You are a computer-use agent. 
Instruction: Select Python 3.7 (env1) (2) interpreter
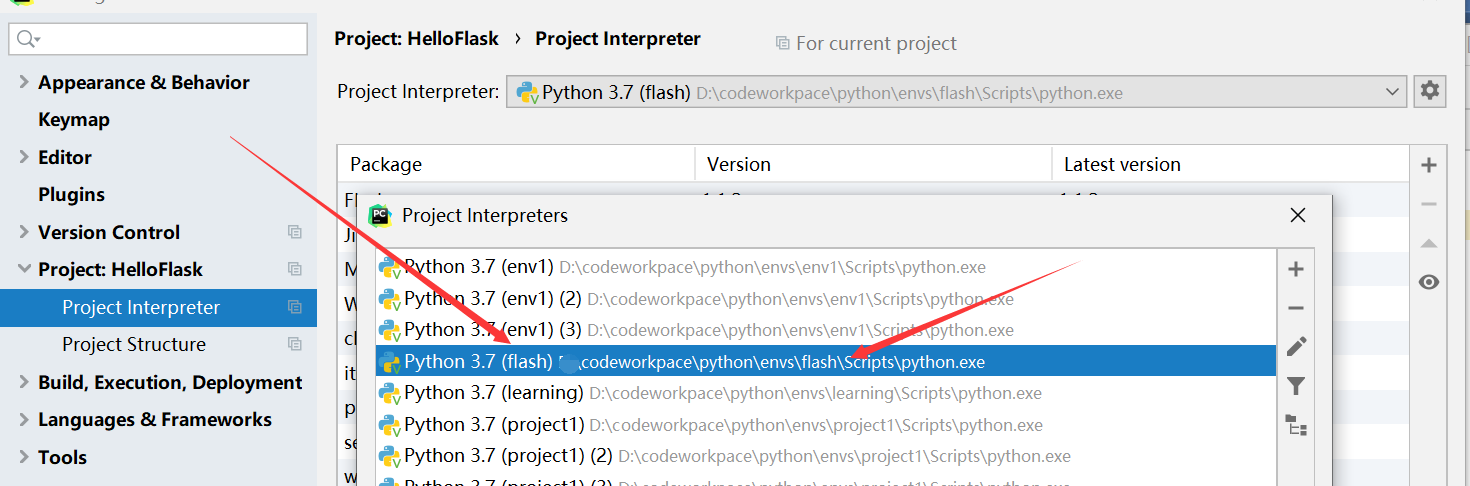[x=825, y=298]
